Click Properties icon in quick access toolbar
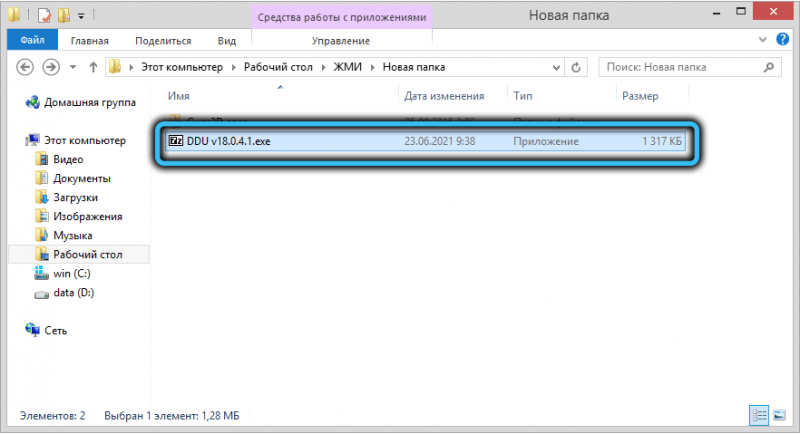The width and height of the screenshot is (800, 434). point(44,15)
